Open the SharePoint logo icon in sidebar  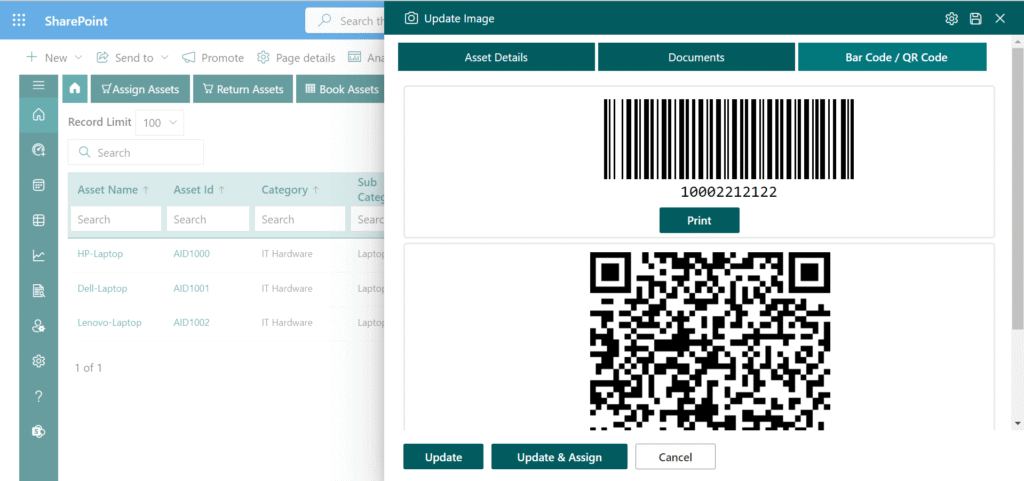(39, 431)
